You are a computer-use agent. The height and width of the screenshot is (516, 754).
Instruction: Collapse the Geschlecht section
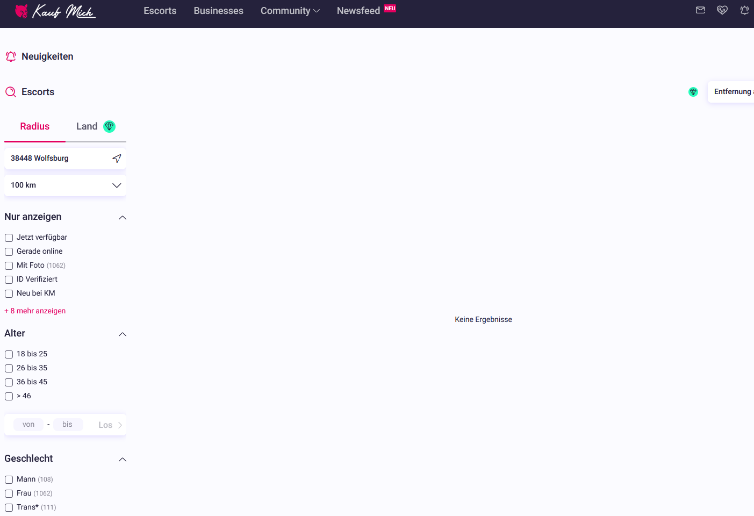[x=122, y=459]
